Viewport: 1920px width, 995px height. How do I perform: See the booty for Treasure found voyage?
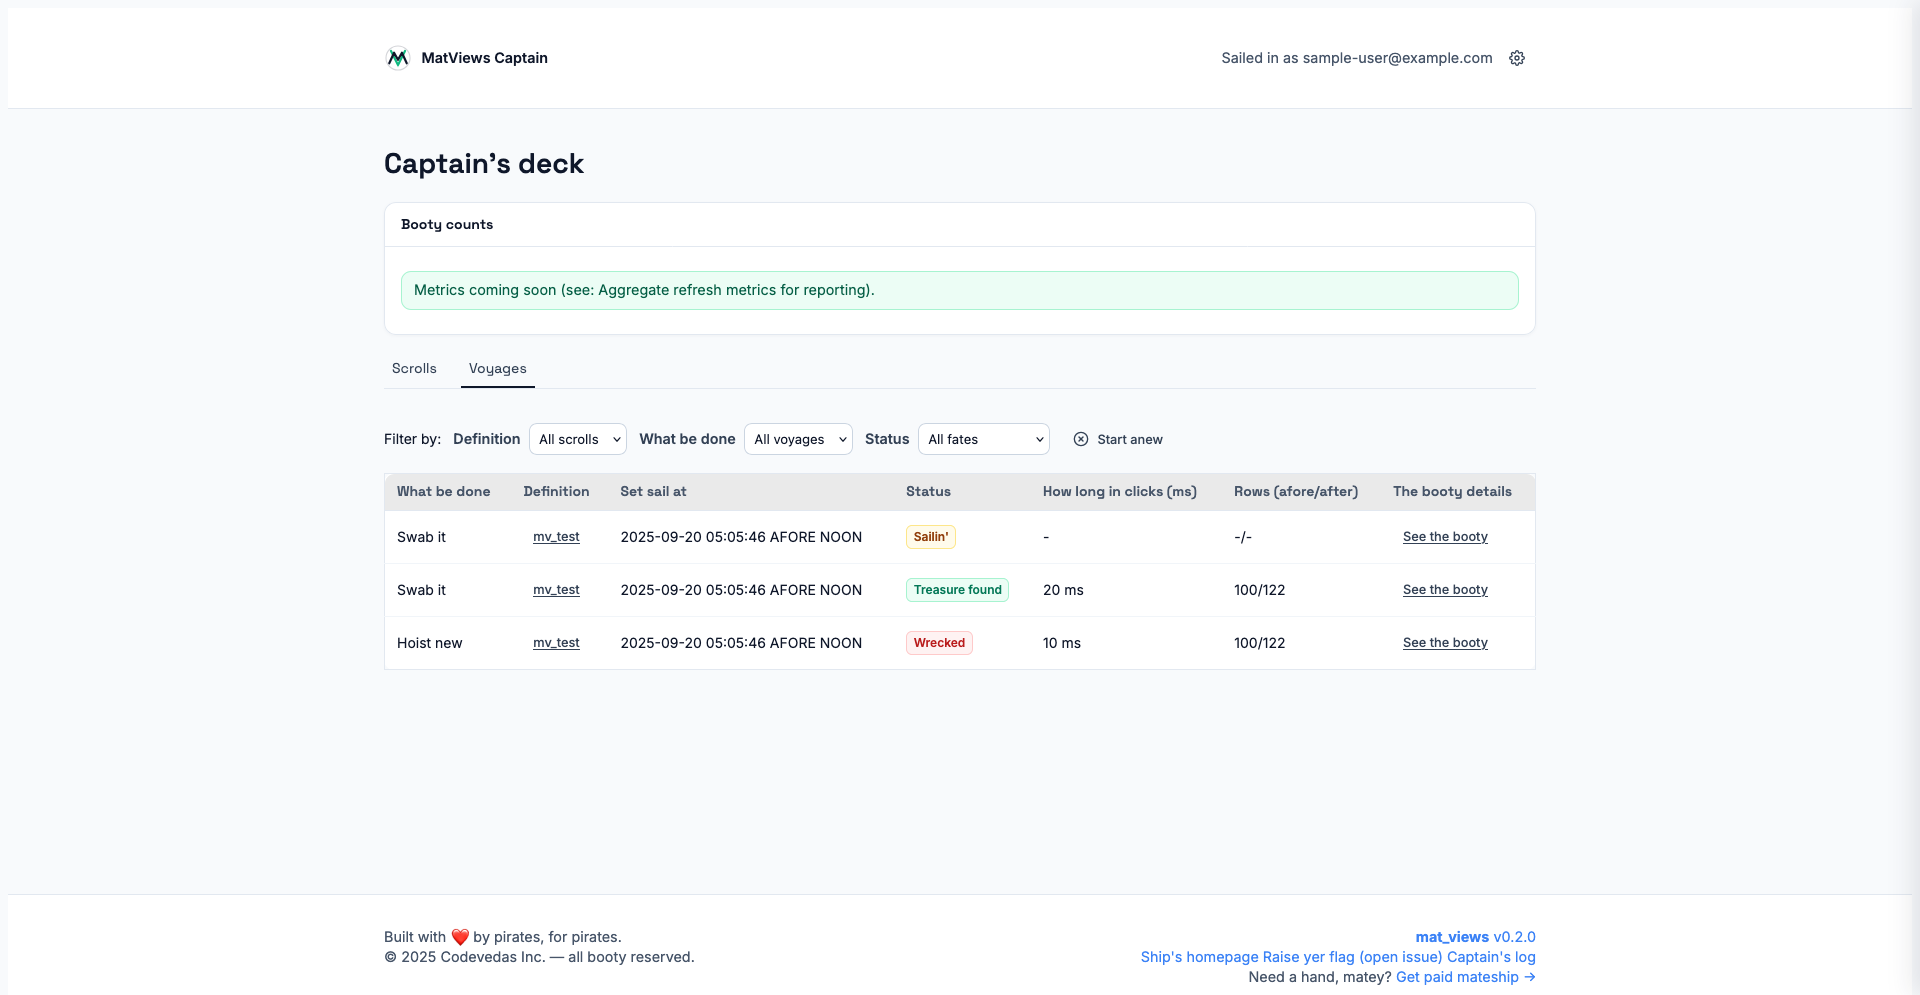point(1445,590)
